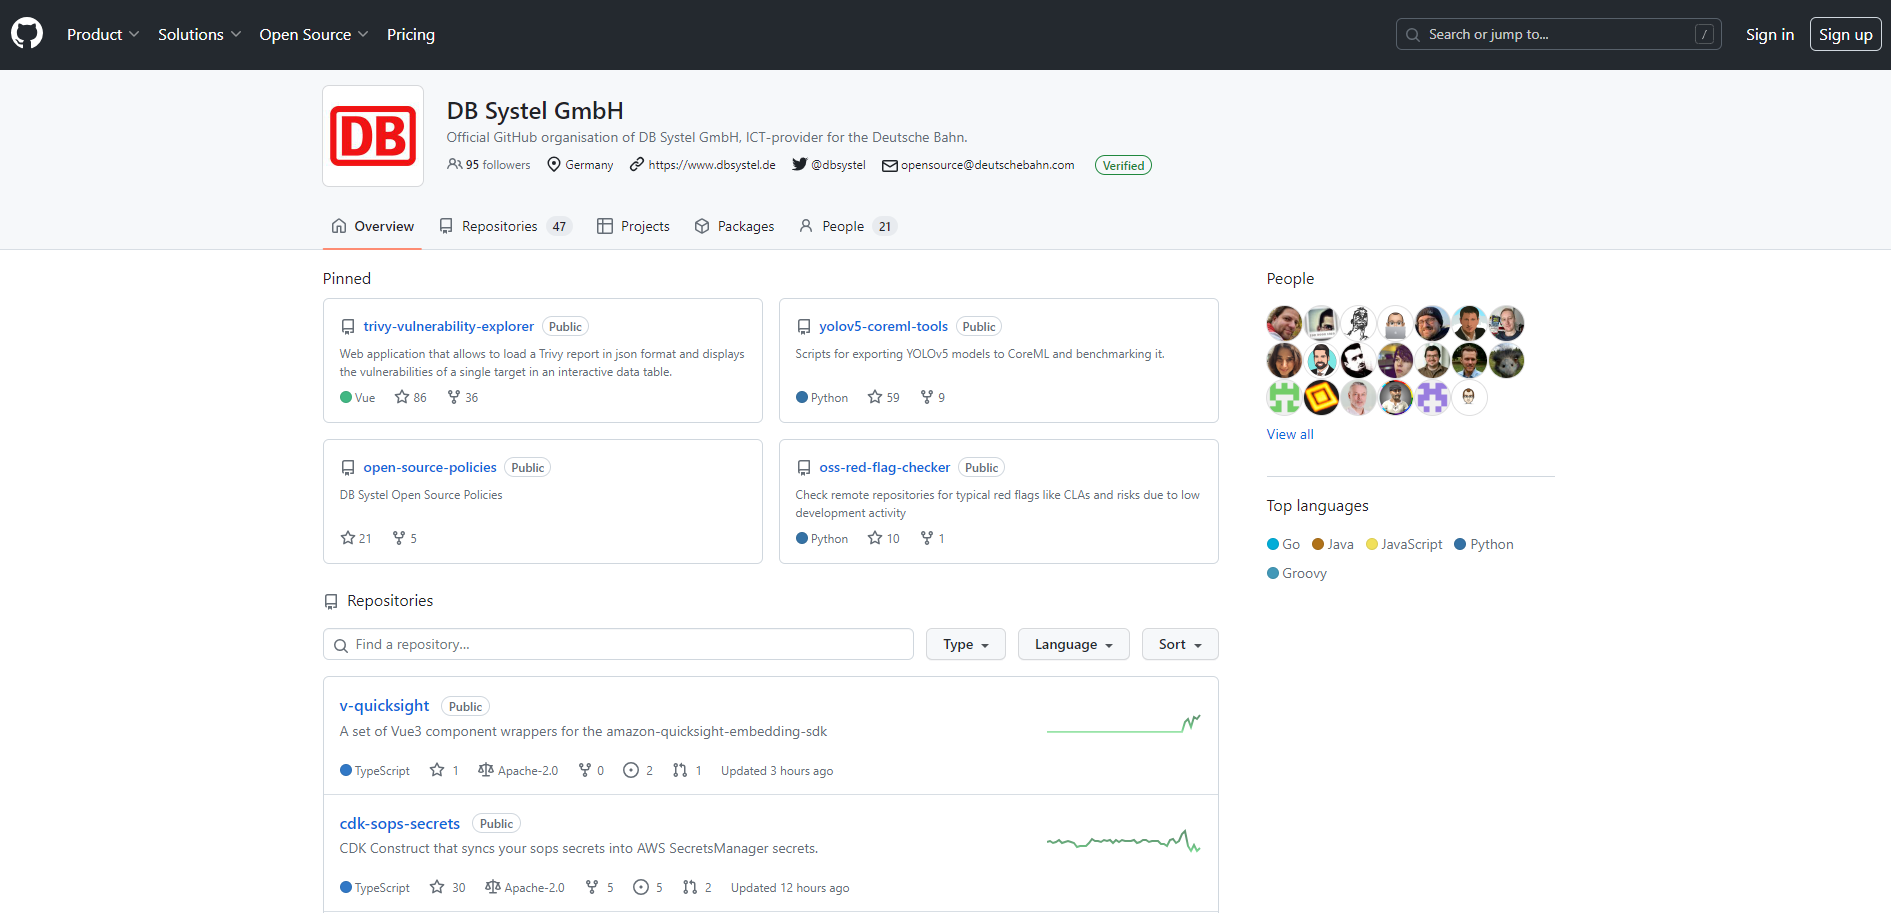This screenshot has width=1891, height=913.
Task: Expand the Solutions menu
Action: click(x=200, y=34)
